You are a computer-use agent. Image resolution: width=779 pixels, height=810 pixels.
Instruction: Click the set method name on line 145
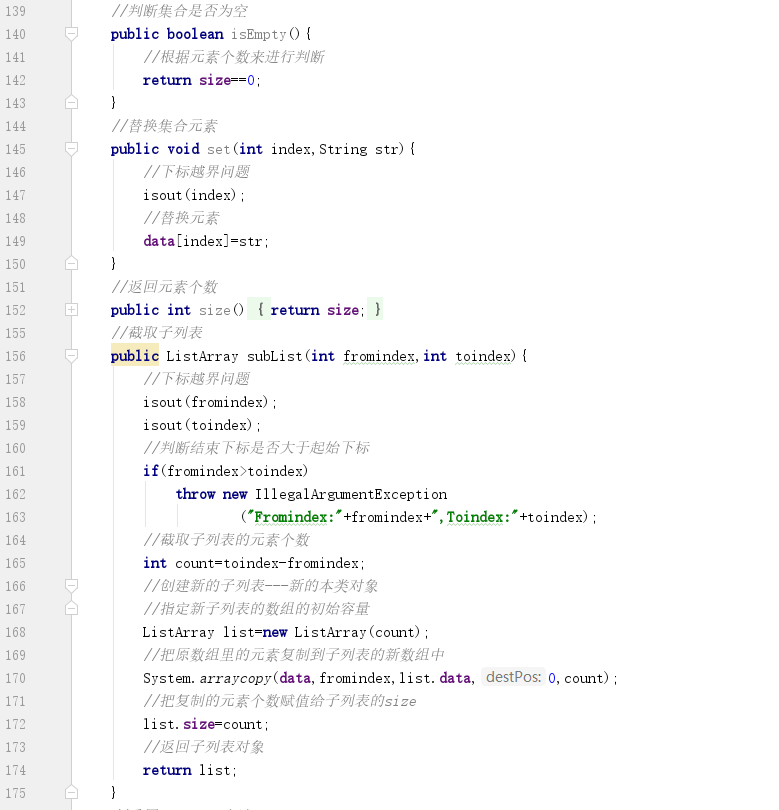click(x=219, y=149)
